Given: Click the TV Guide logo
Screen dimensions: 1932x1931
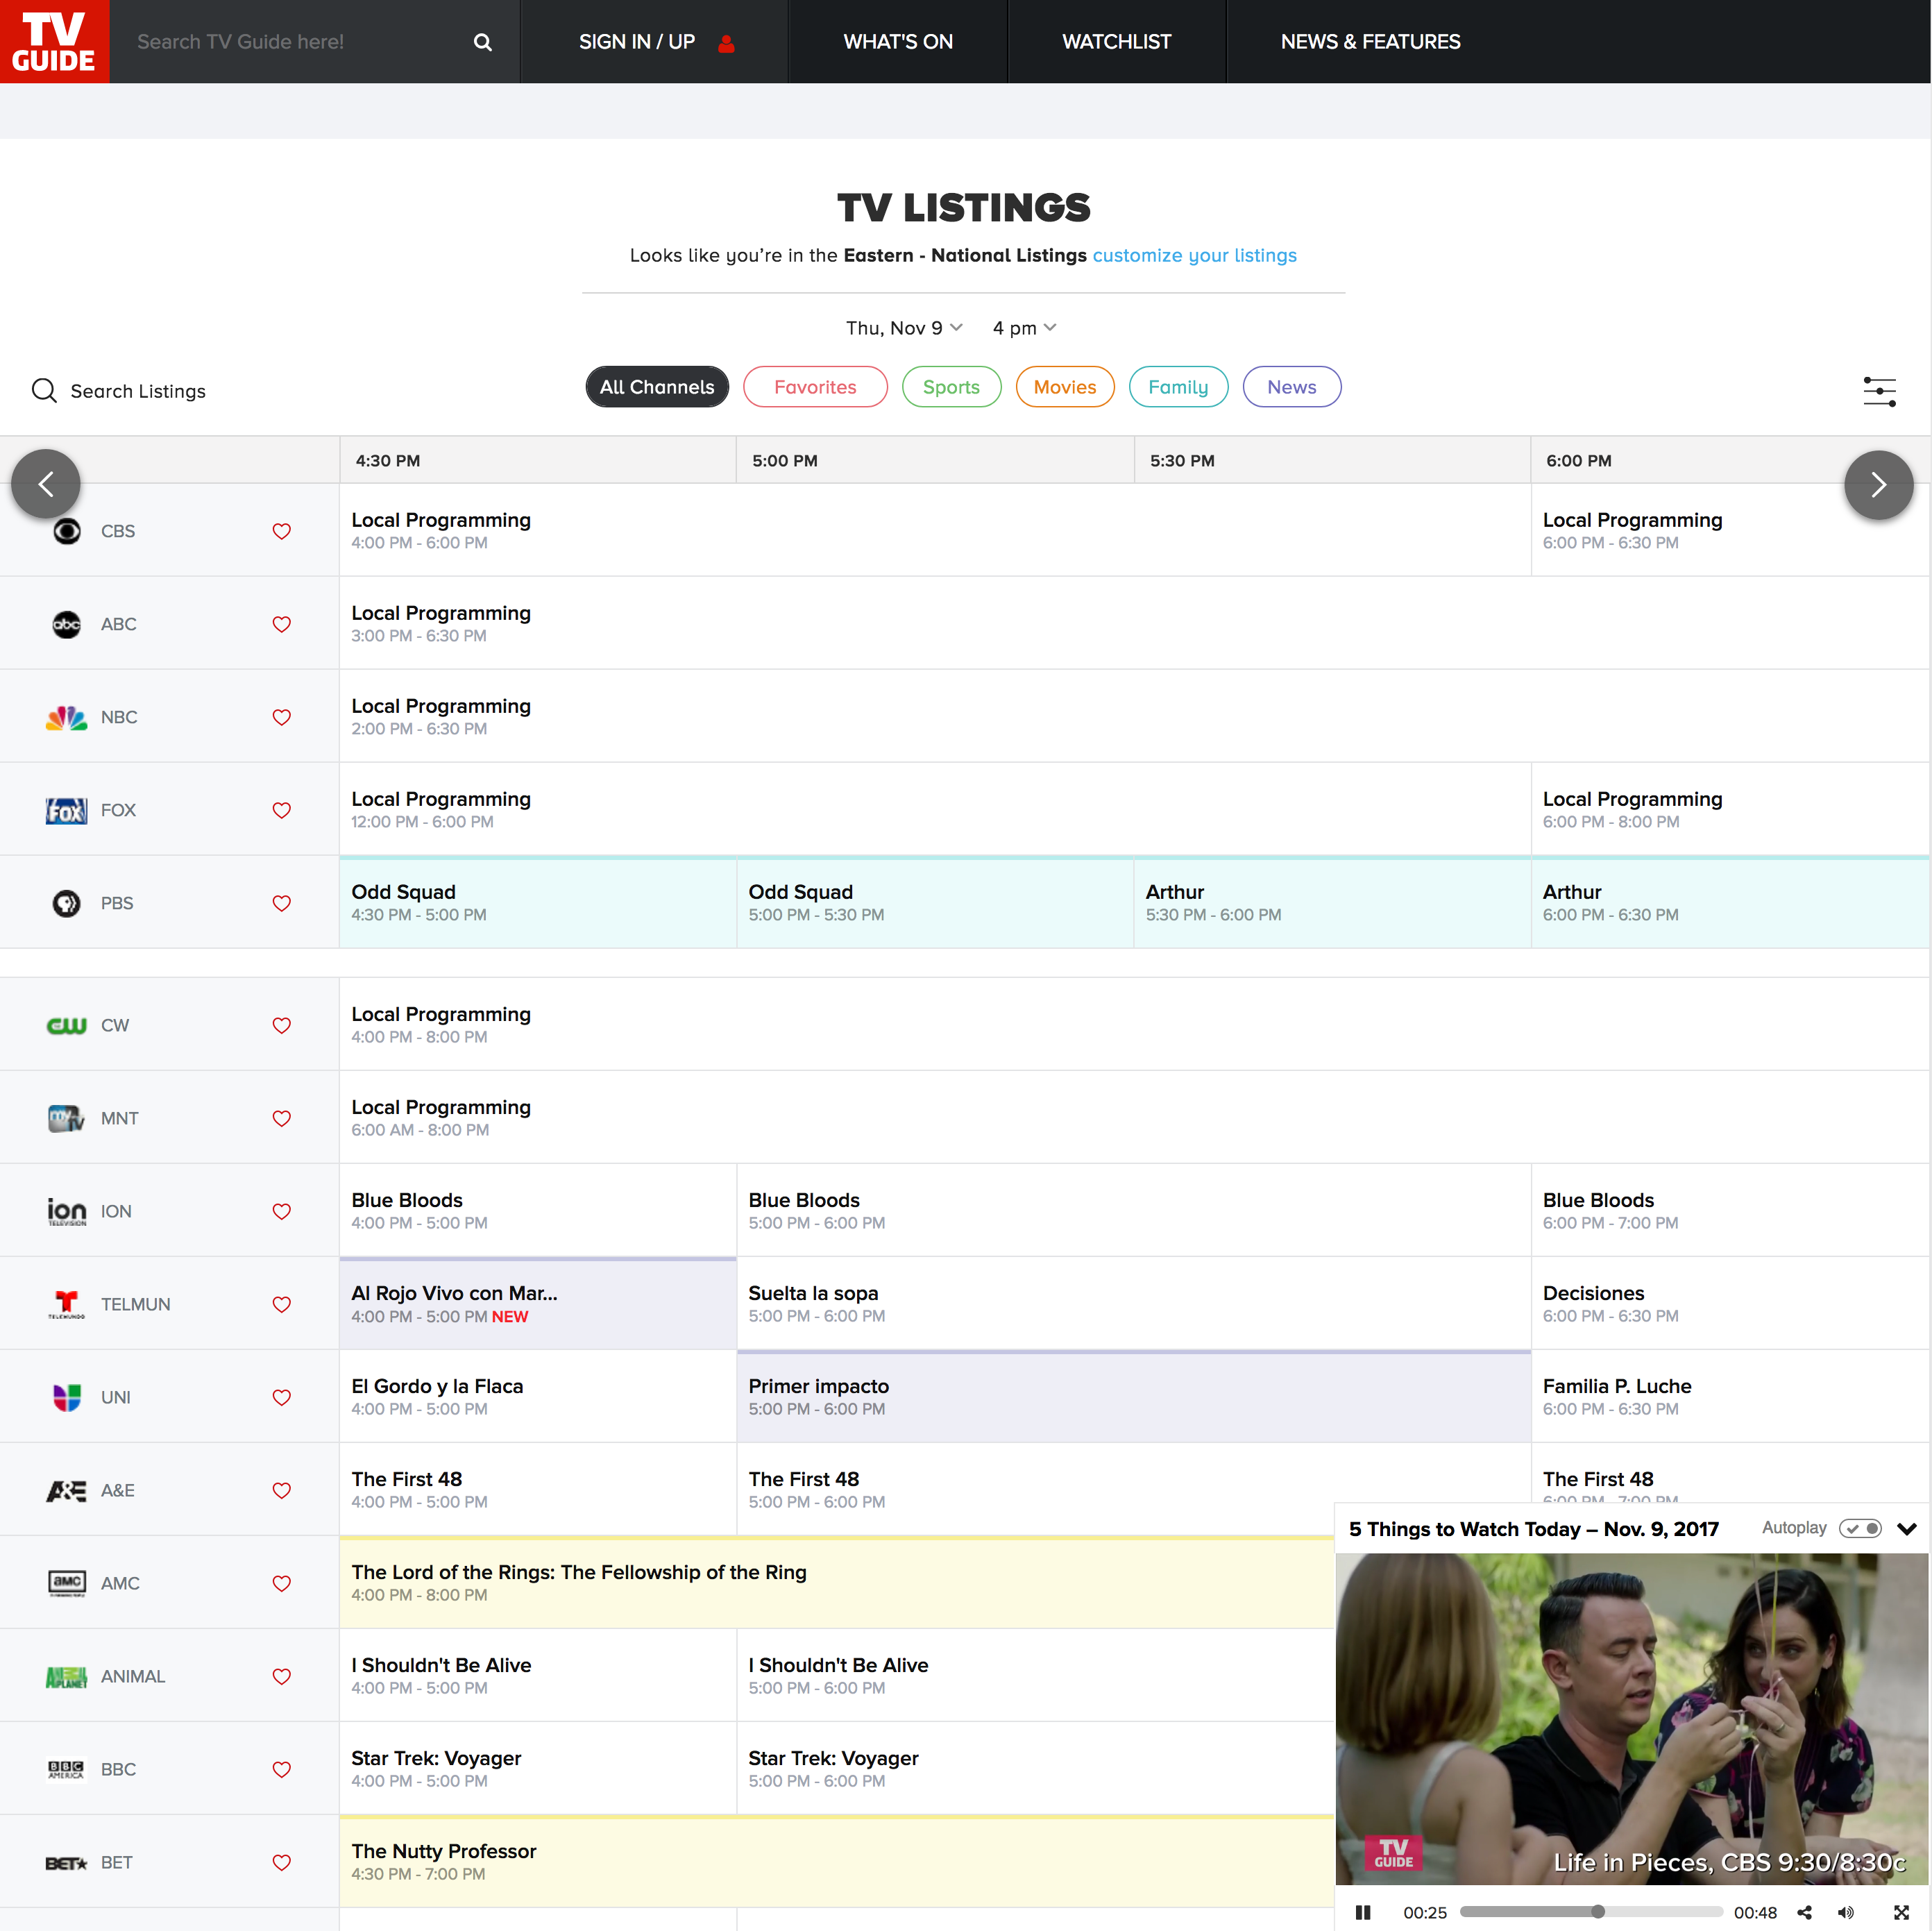Looking at the screenshot, I should point(54,41).
